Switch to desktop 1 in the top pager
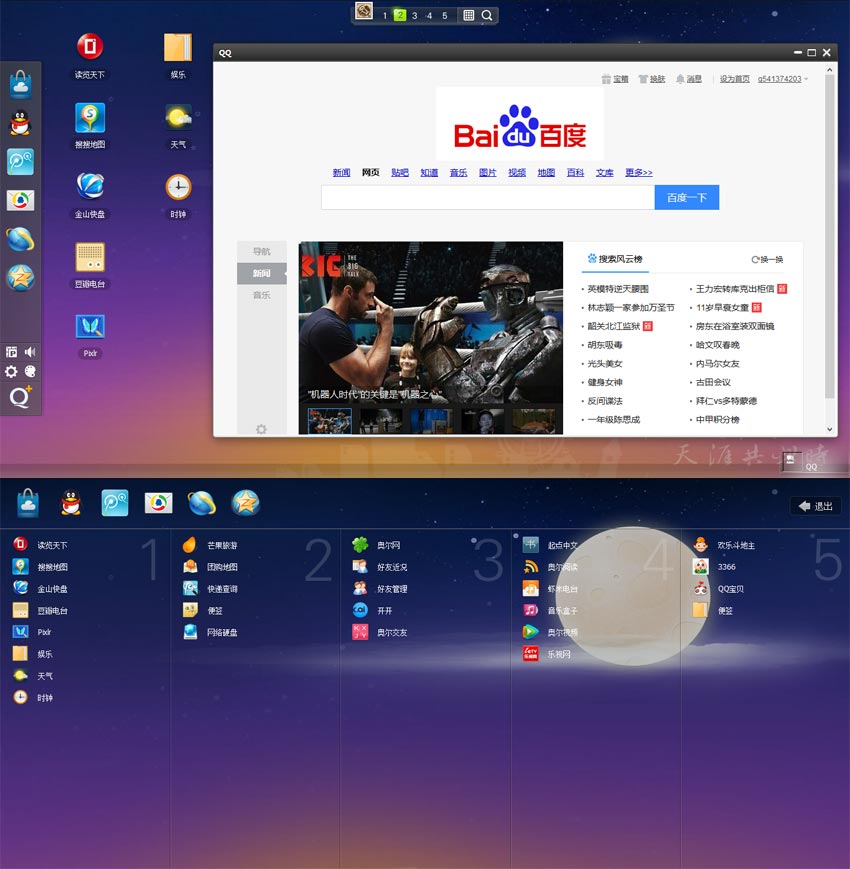850x869 pixels. point(385,16)
